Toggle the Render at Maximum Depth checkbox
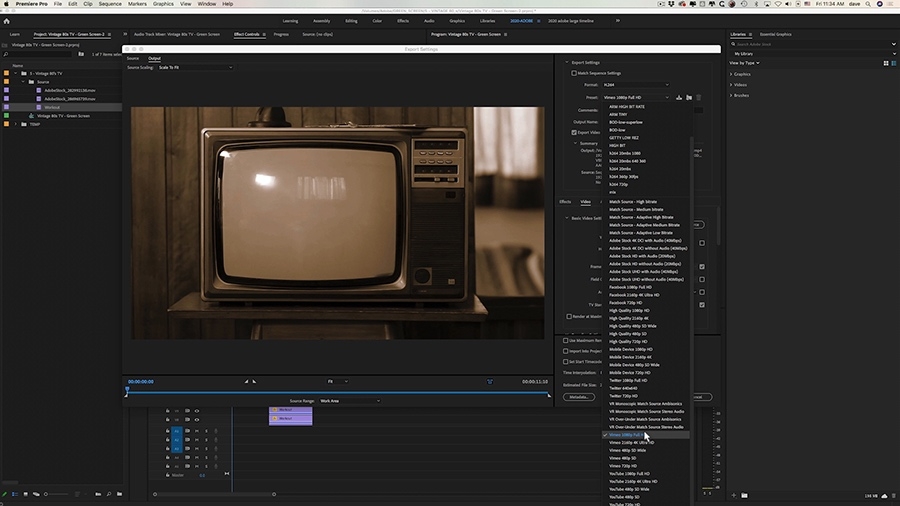The image size is (900, 506). click(x=569, y=316)
